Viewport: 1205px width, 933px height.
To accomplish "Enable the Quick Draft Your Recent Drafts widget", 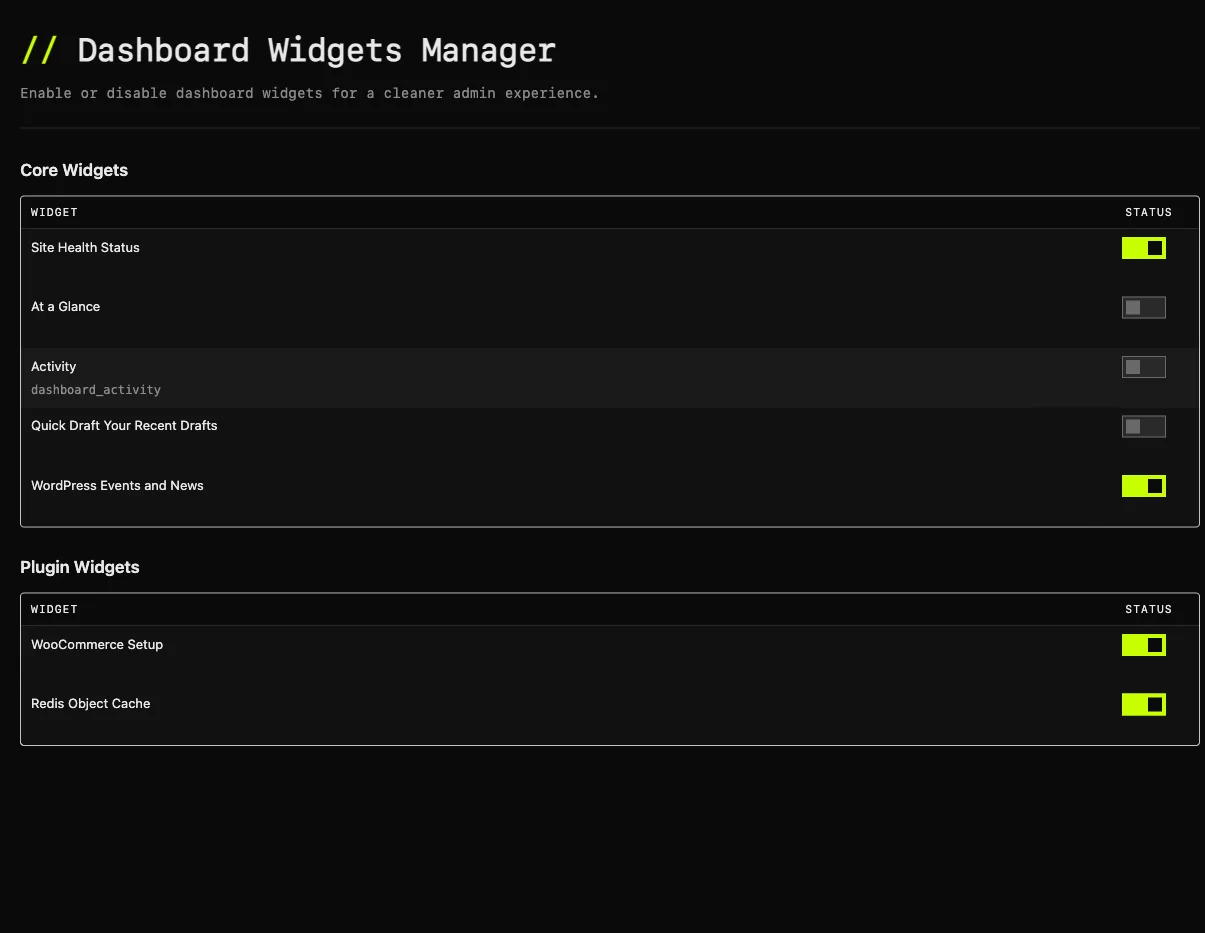I will (1143, 426).
